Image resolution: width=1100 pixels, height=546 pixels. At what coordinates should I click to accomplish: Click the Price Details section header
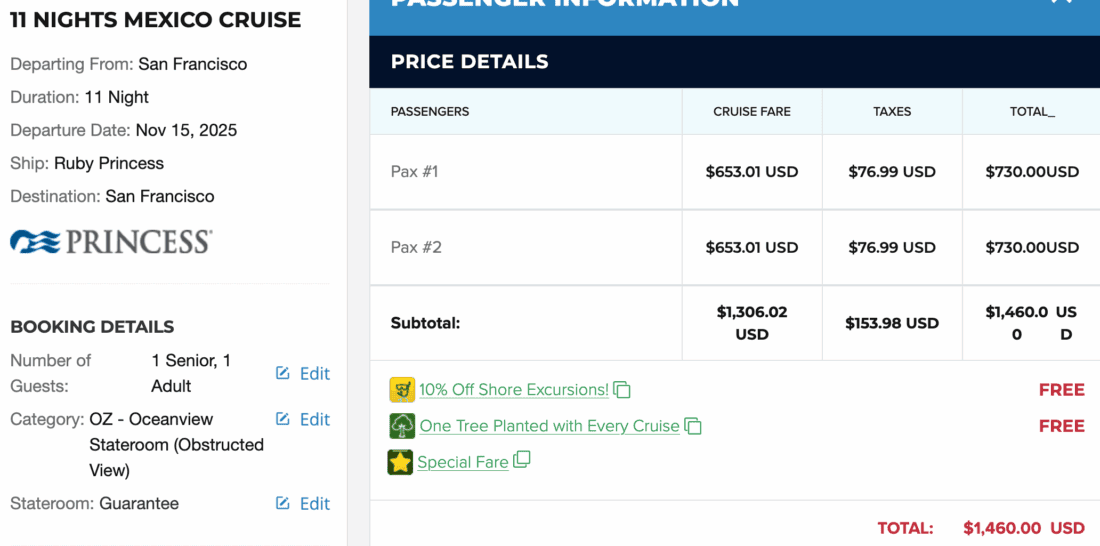(469, 61)
